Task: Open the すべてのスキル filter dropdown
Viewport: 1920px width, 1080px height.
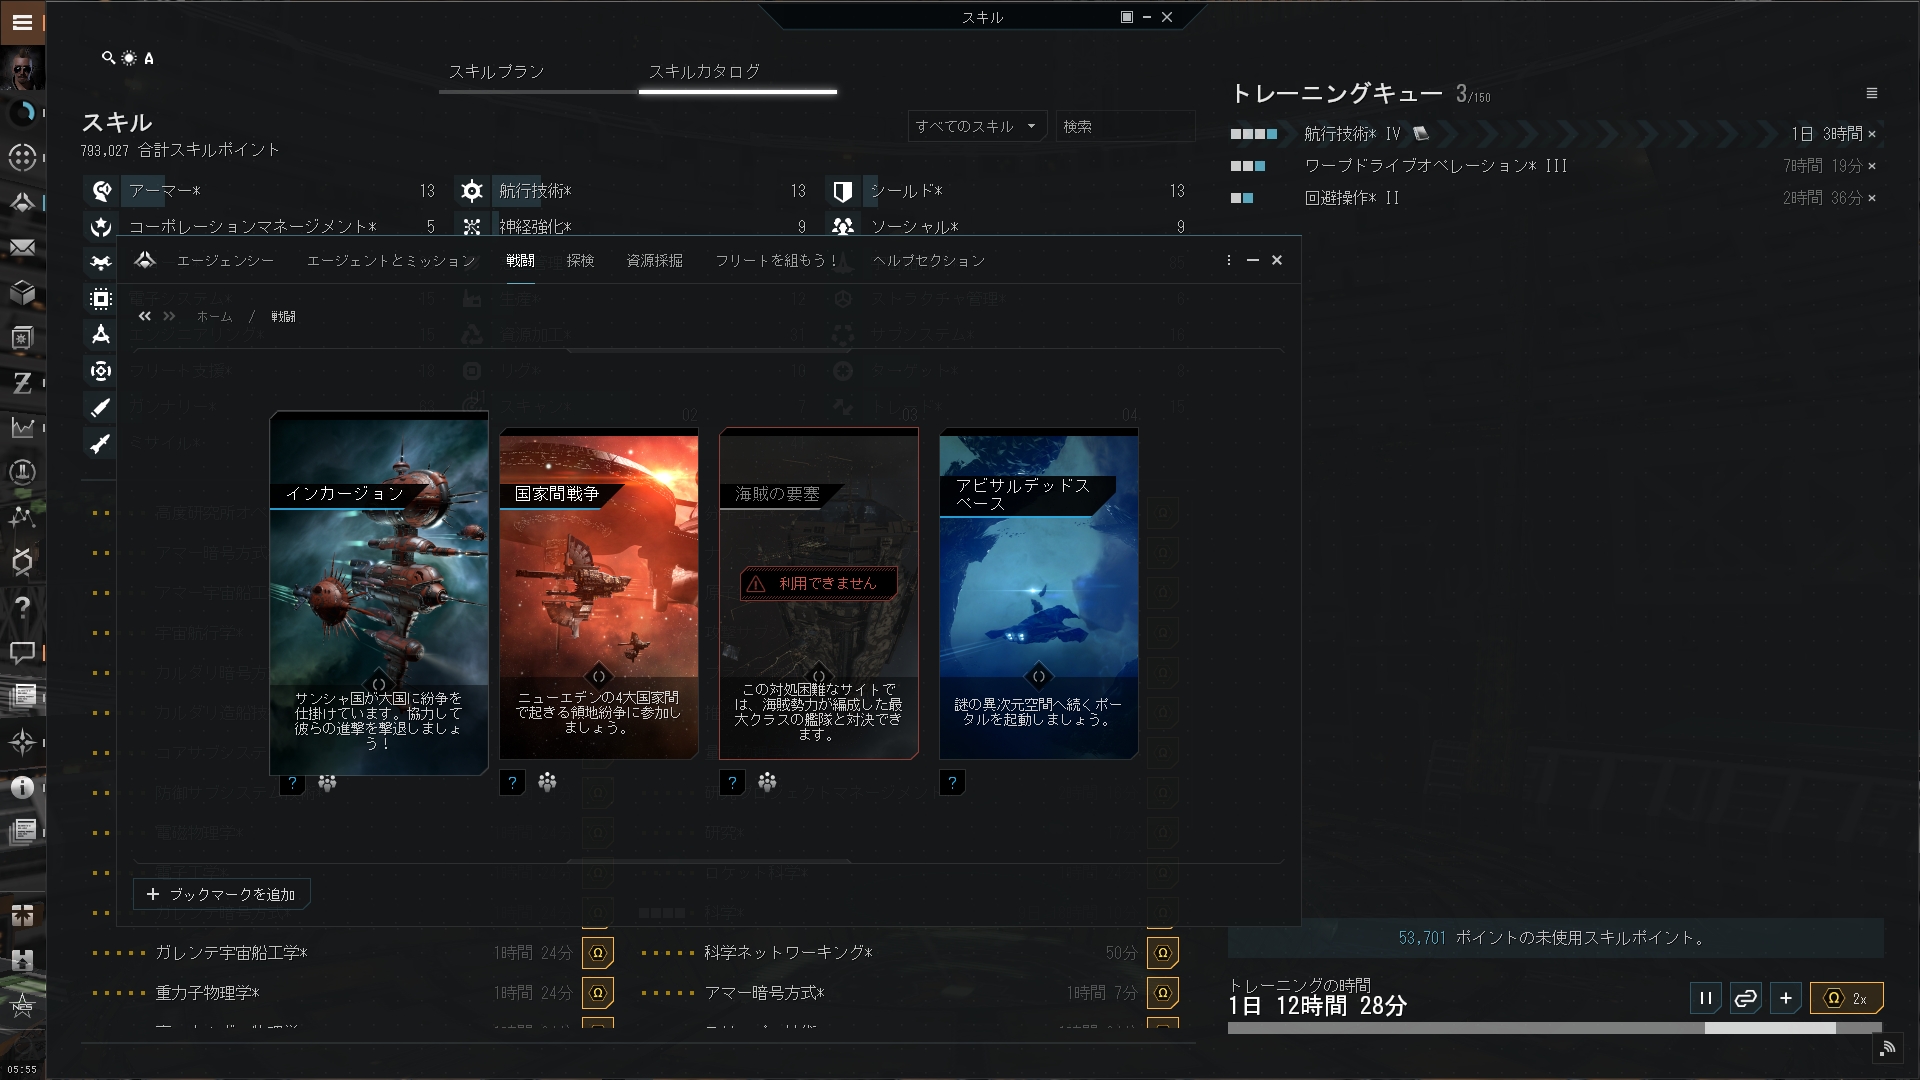Action: pyautogui.click(x=976, y=126)
